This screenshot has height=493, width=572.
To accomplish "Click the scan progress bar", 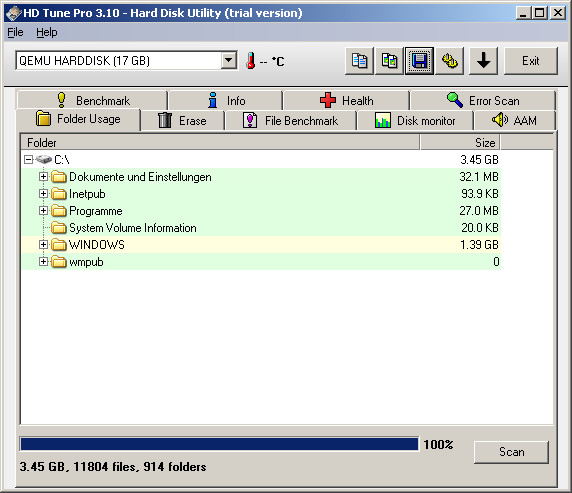I will [x=219, y=444].
